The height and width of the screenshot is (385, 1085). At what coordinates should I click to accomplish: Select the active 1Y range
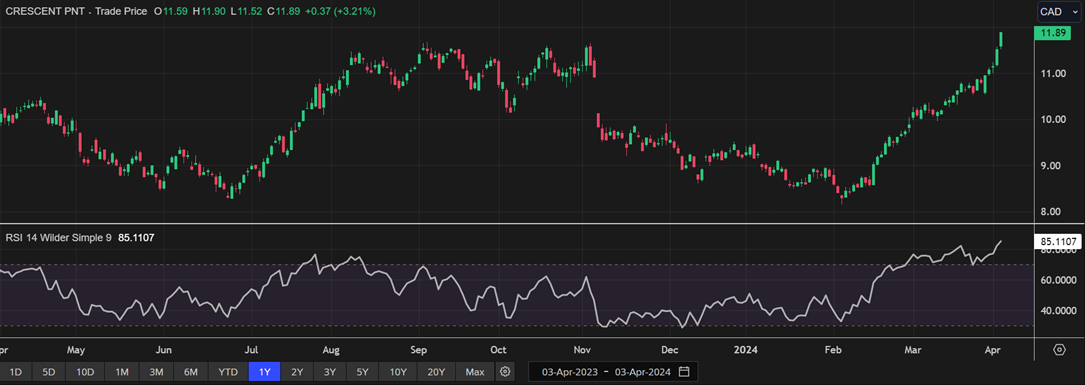coord(264,372)
